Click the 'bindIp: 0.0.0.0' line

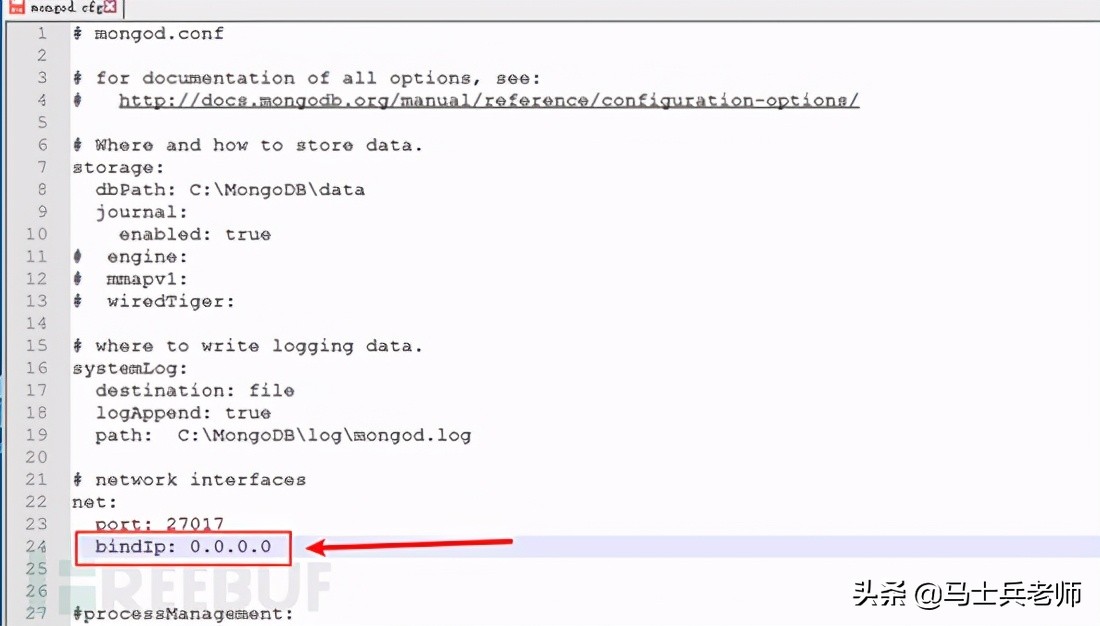[183, 547]
